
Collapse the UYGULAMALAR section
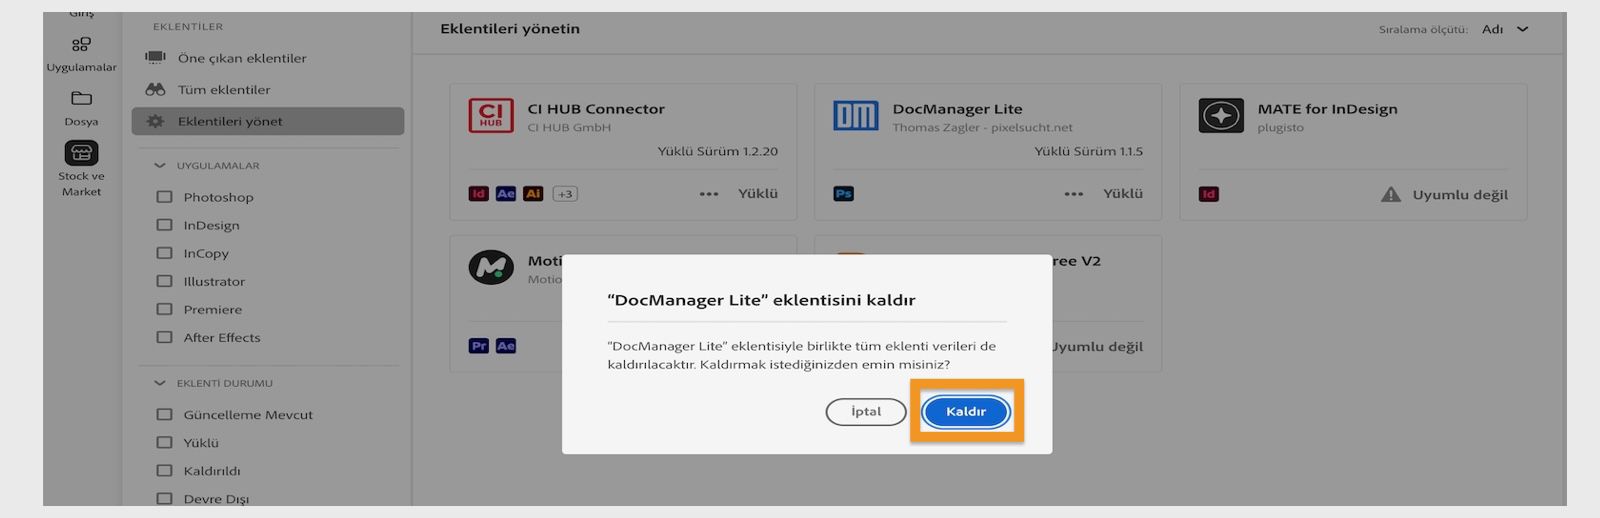tap(159, 165)
